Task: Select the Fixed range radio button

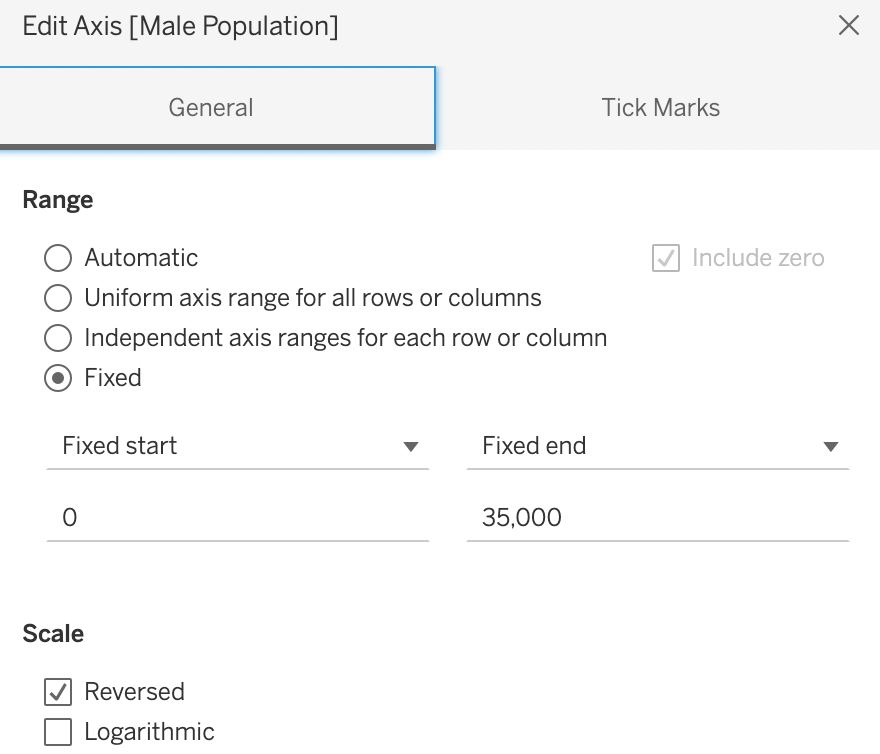Action: [59, 378]
